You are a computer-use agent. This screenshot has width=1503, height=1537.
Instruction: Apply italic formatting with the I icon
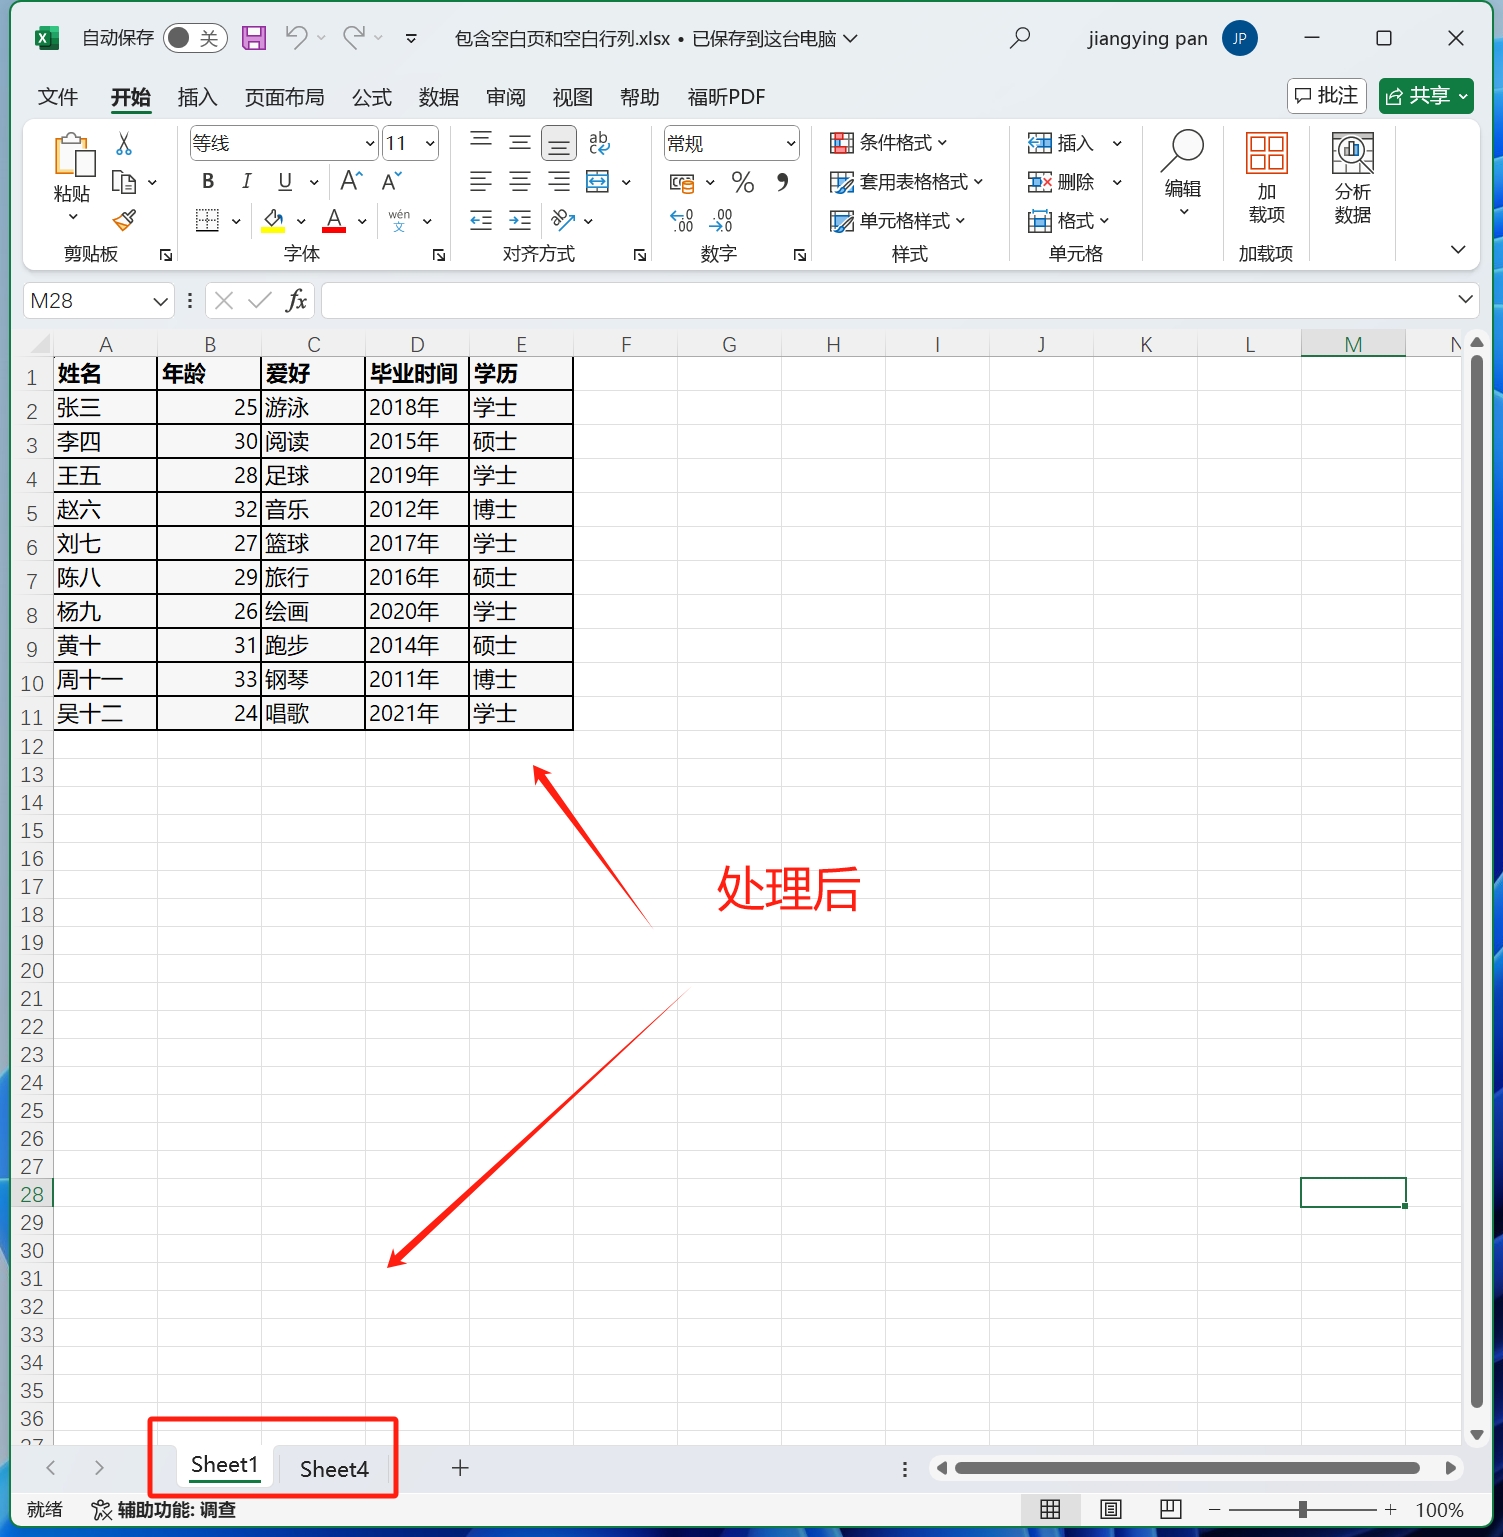click(246, 181)
